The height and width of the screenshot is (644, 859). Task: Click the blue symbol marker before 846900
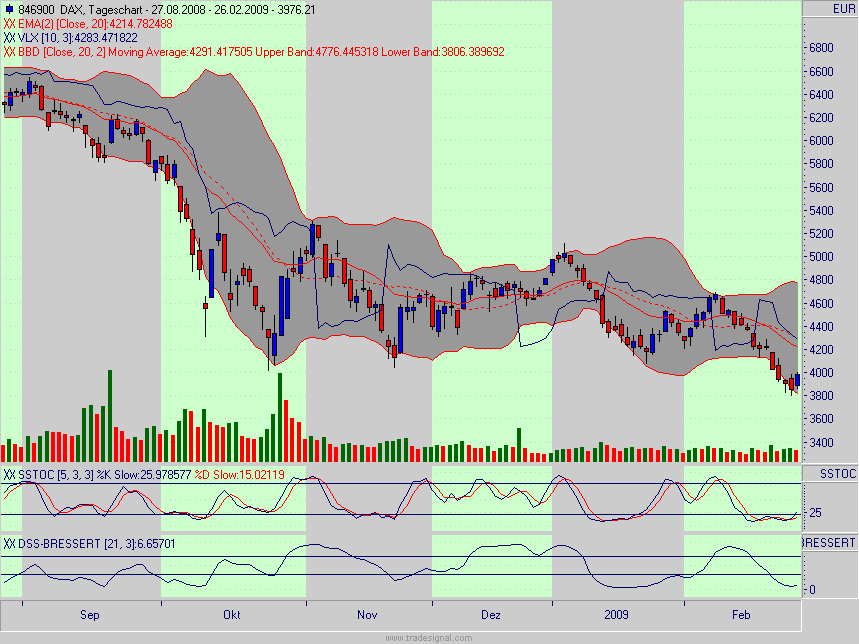(10, 9)
